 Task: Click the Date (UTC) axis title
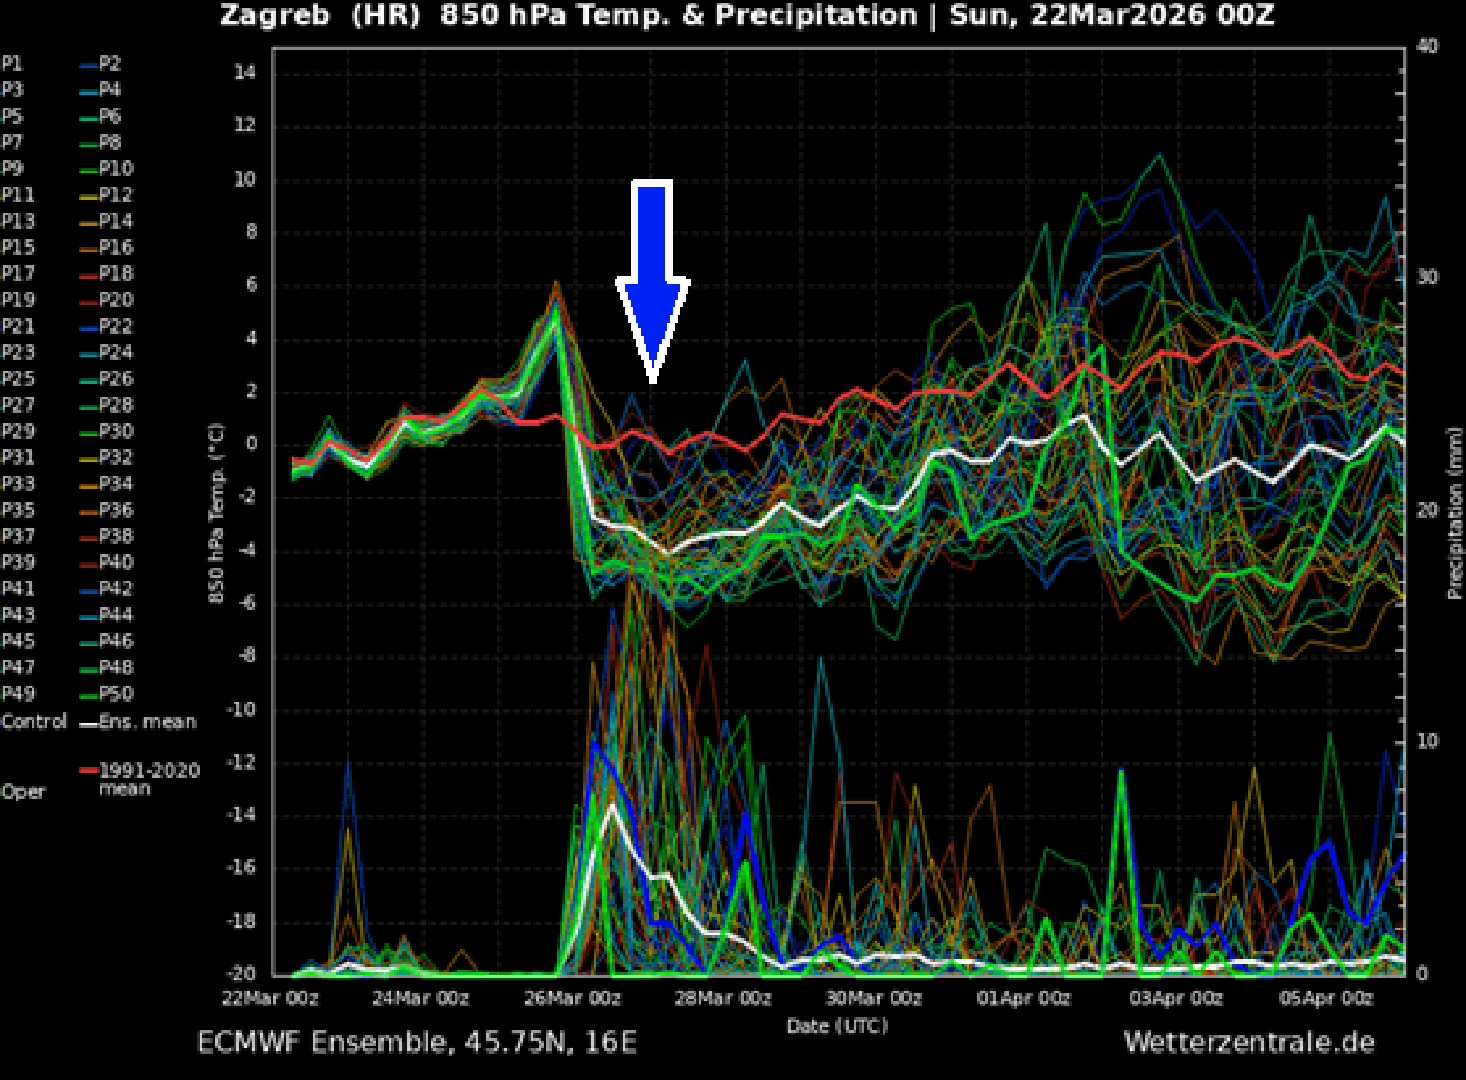tap(837, 1025)
